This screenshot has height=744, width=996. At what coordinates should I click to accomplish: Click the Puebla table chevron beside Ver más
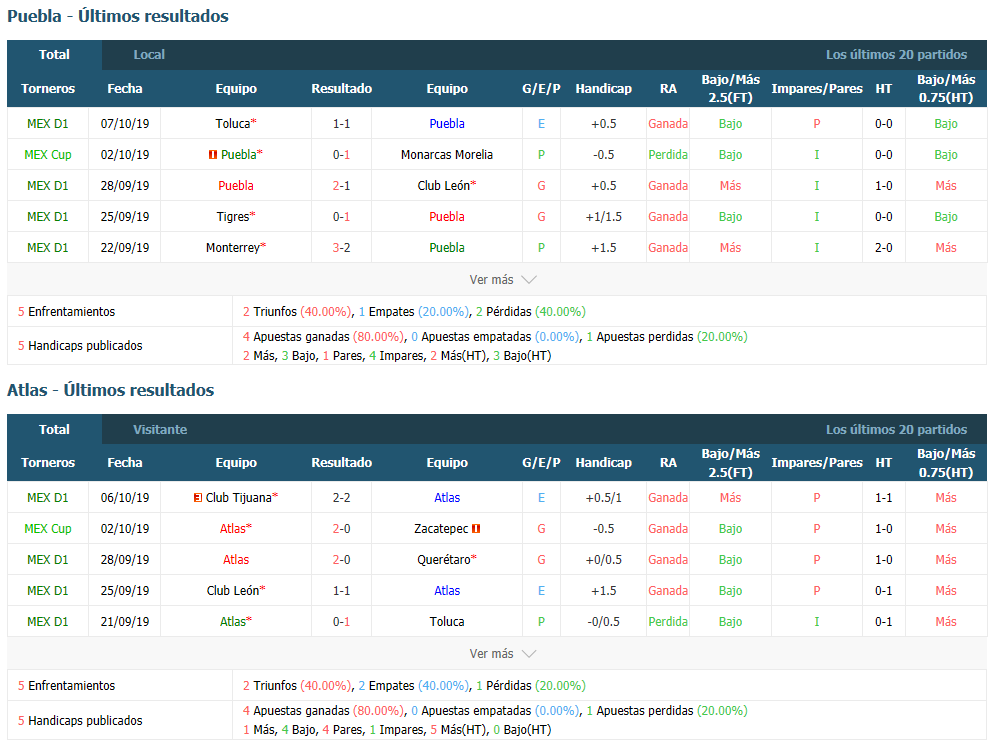[x=528, y=280]
